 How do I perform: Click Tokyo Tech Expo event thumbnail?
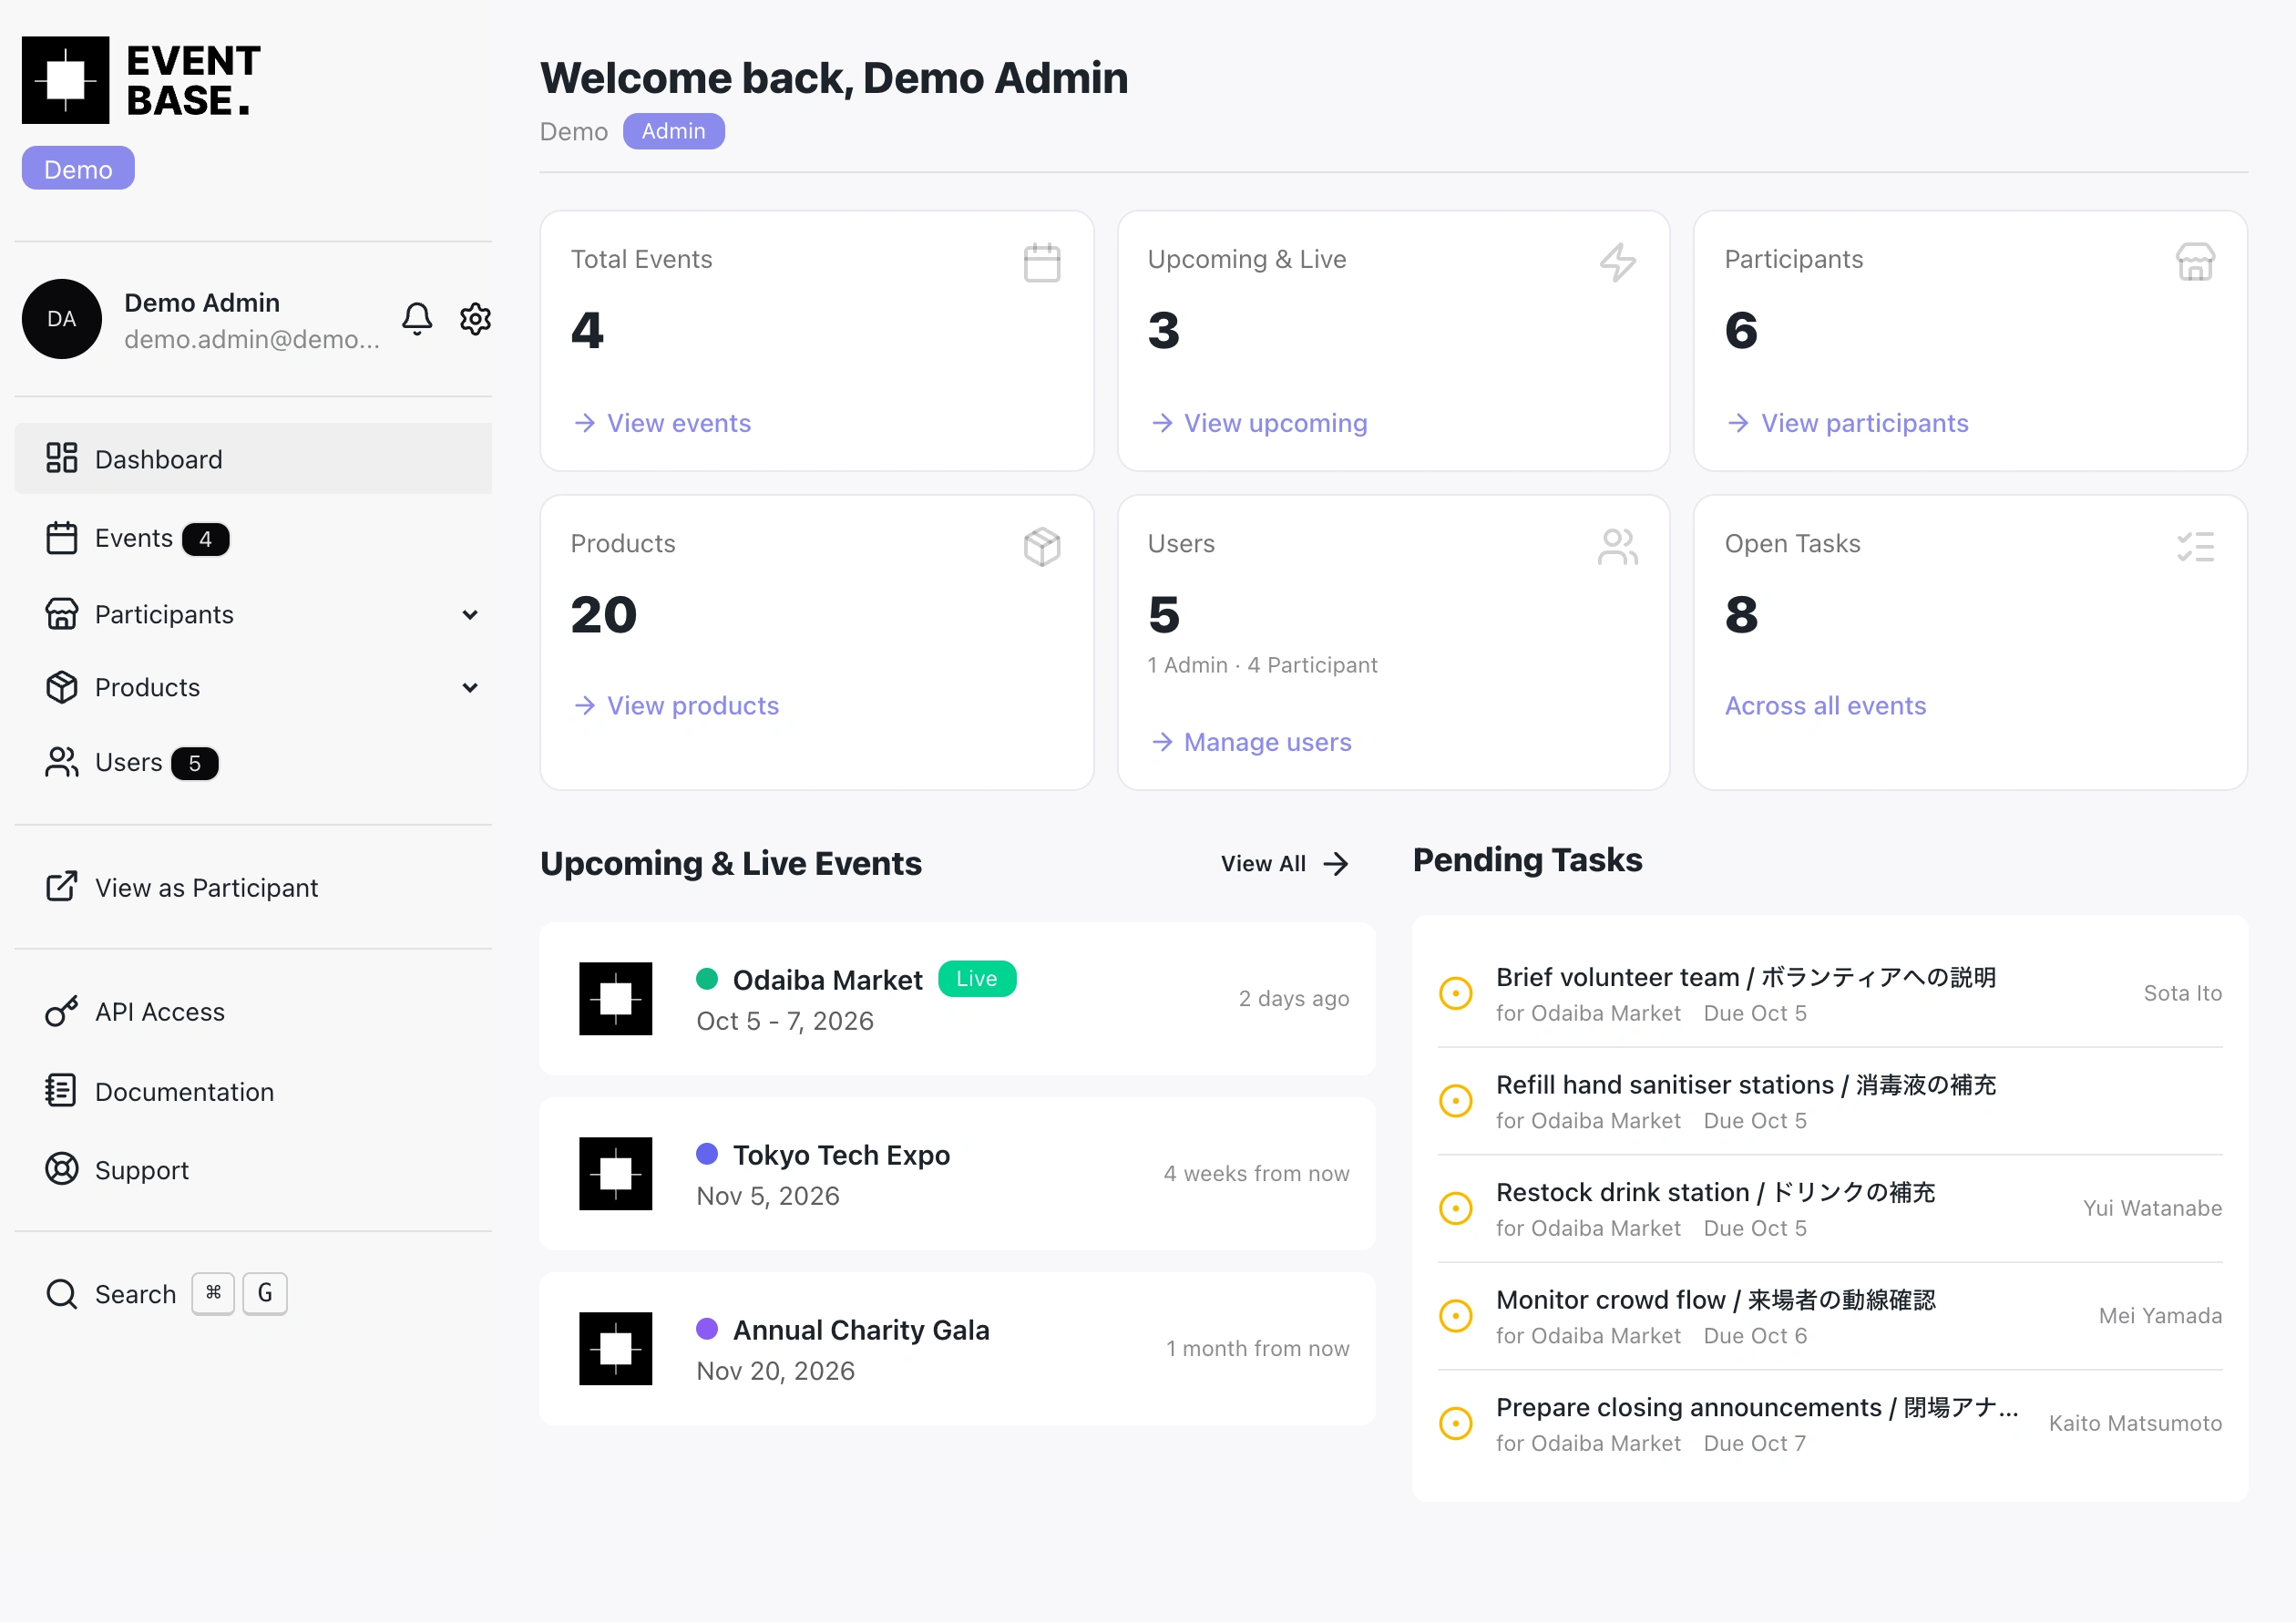(616, 1174)
